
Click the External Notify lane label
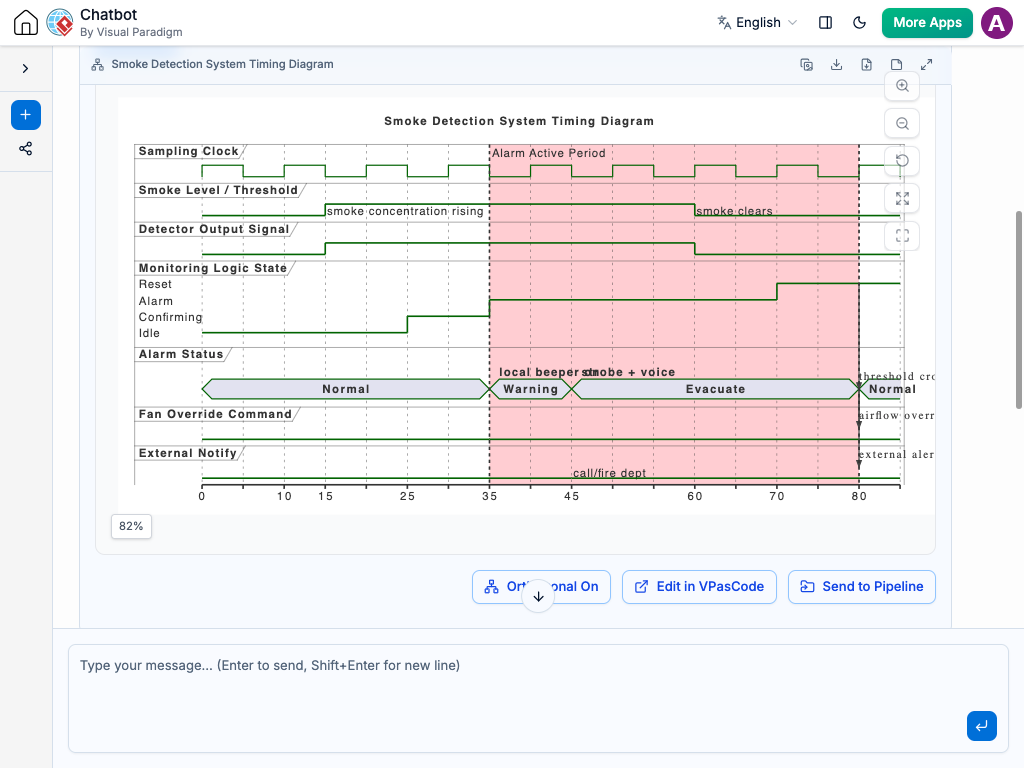(187, 453)
